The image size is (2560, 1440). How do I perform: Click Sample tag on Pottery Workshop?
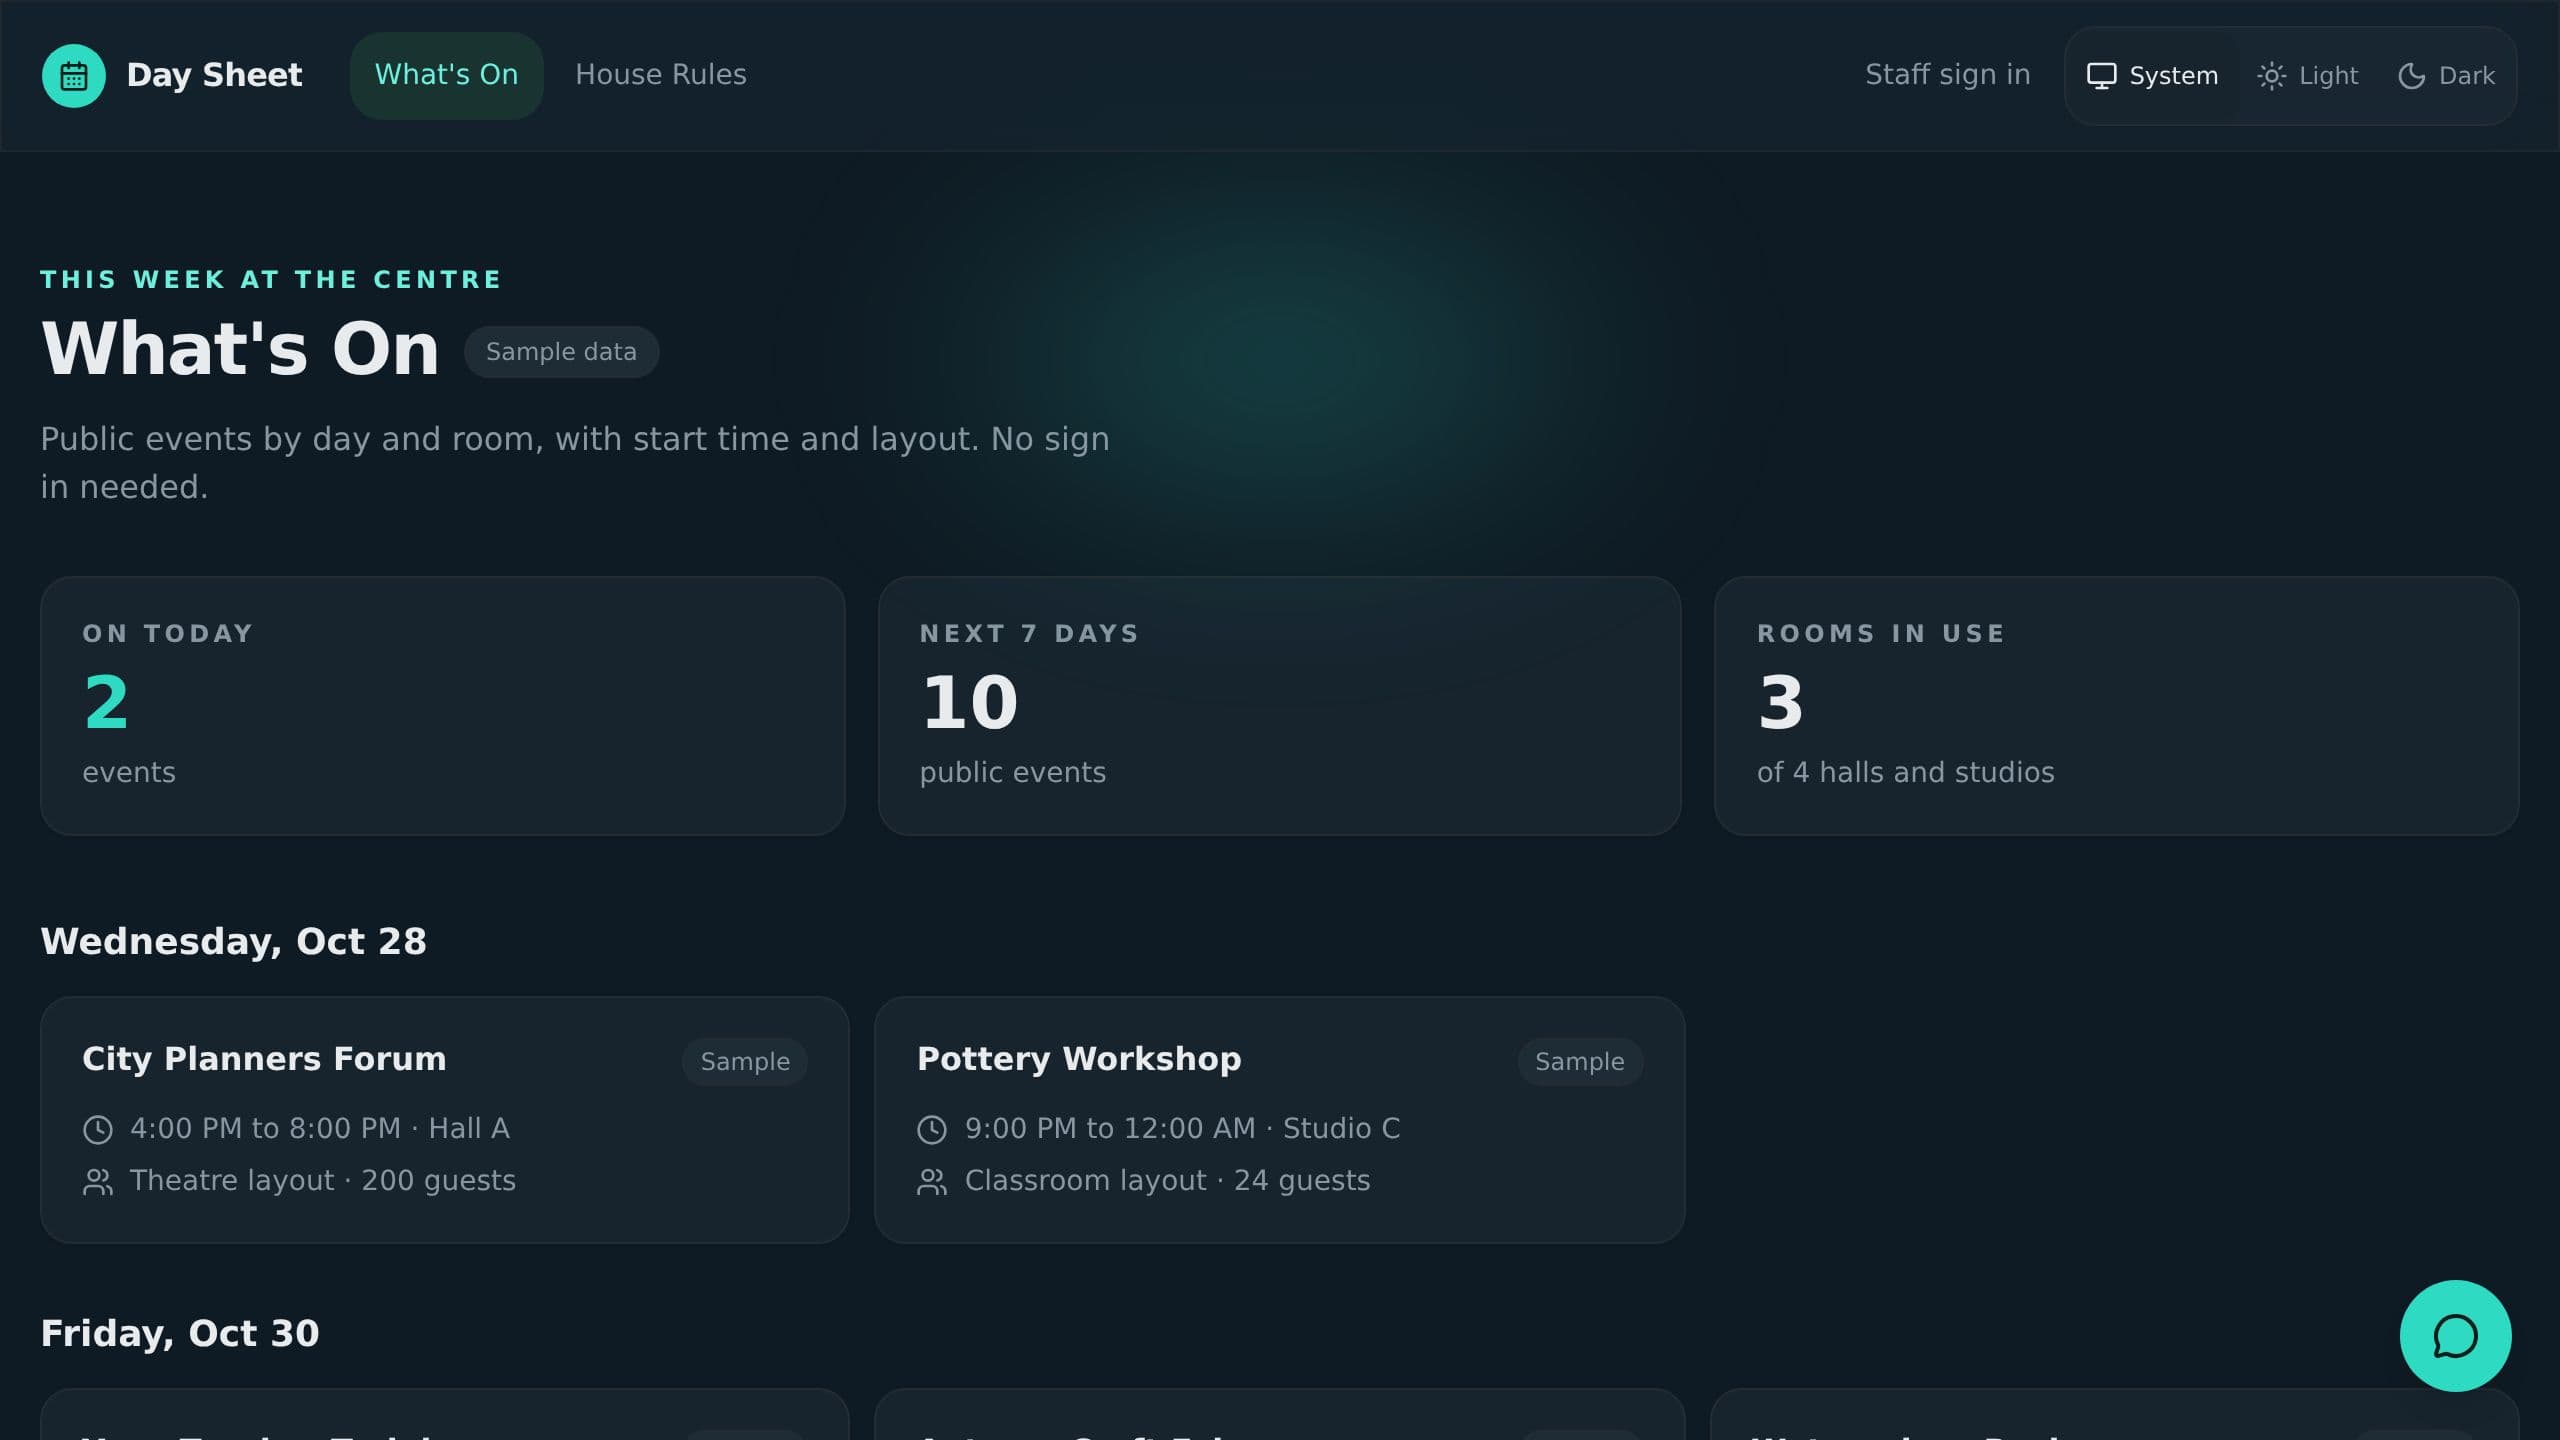tap(1580, 1062)
